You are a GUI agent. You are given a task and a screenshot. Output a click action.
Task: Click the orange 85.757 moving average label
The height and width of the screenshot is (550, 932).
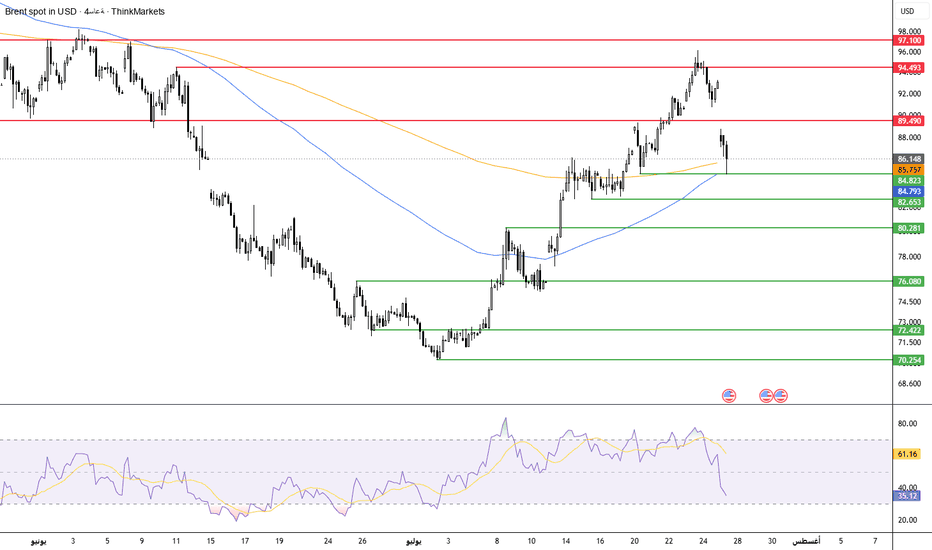[909, 169]
